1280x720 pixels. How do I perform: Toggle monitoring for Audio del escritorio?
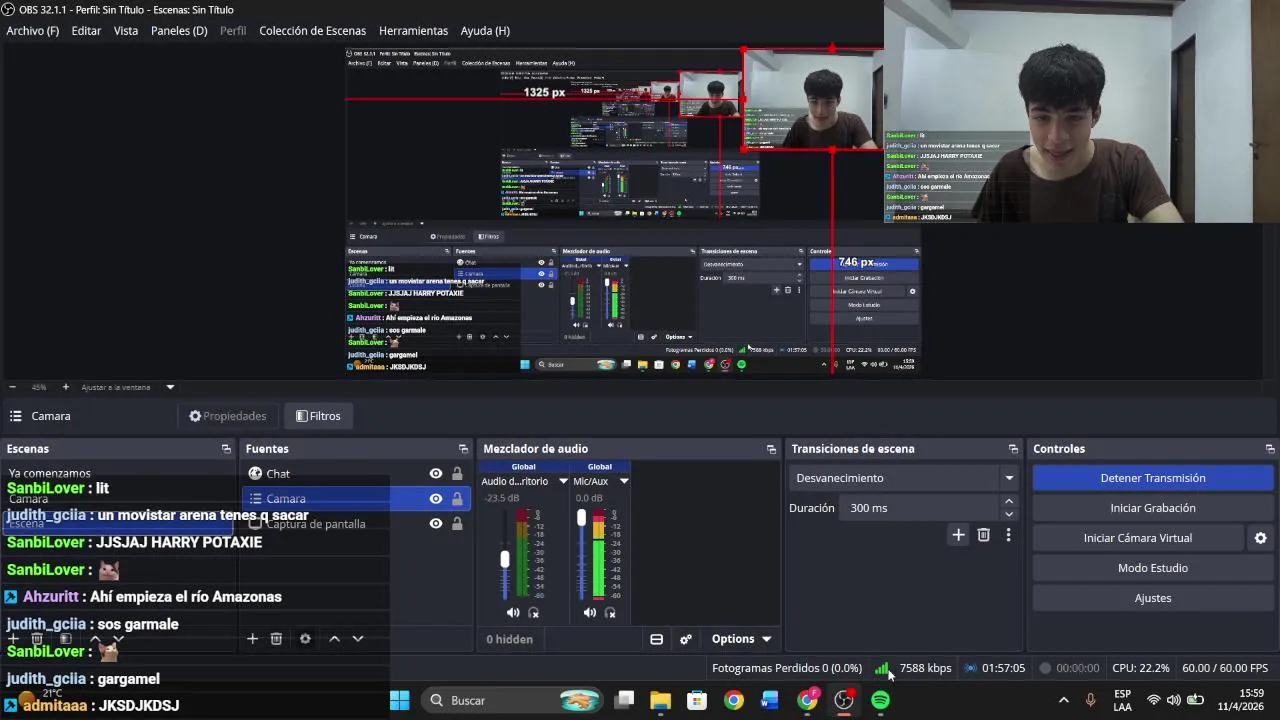[534, 613]
